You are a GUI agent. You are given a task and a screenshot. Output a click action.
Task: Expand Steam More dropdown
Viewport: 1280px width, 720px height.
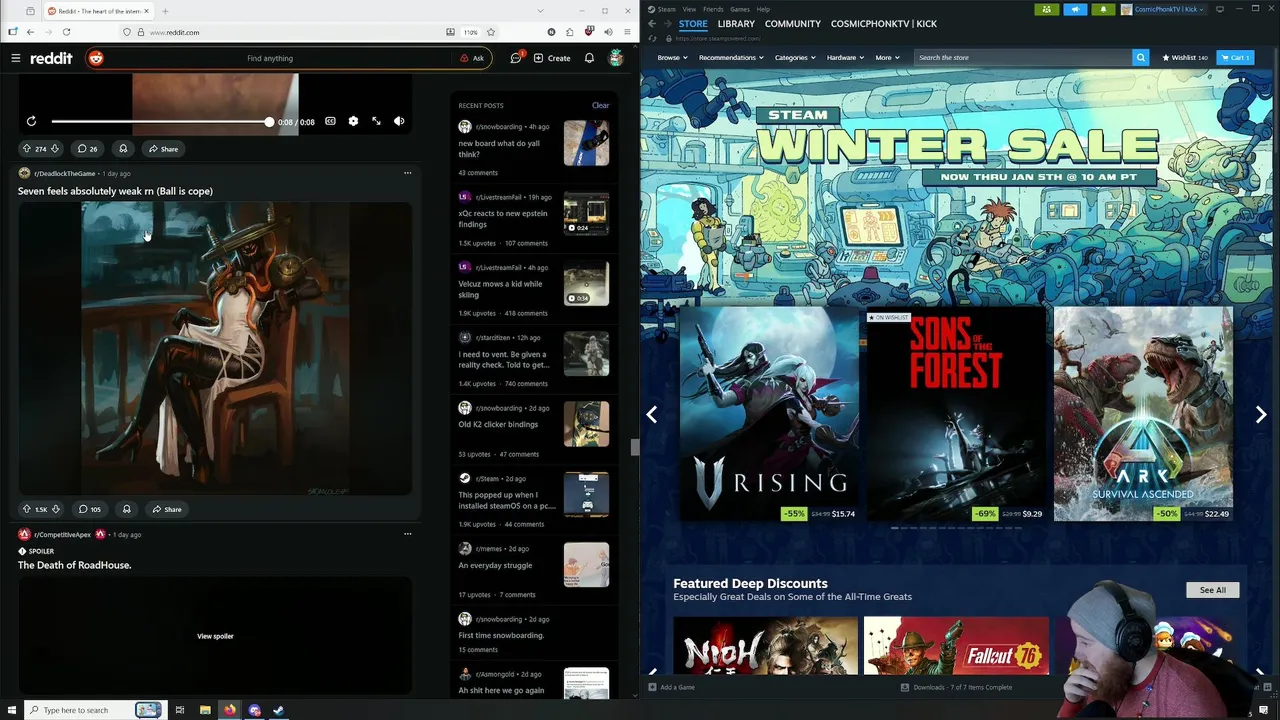(888, 58)
